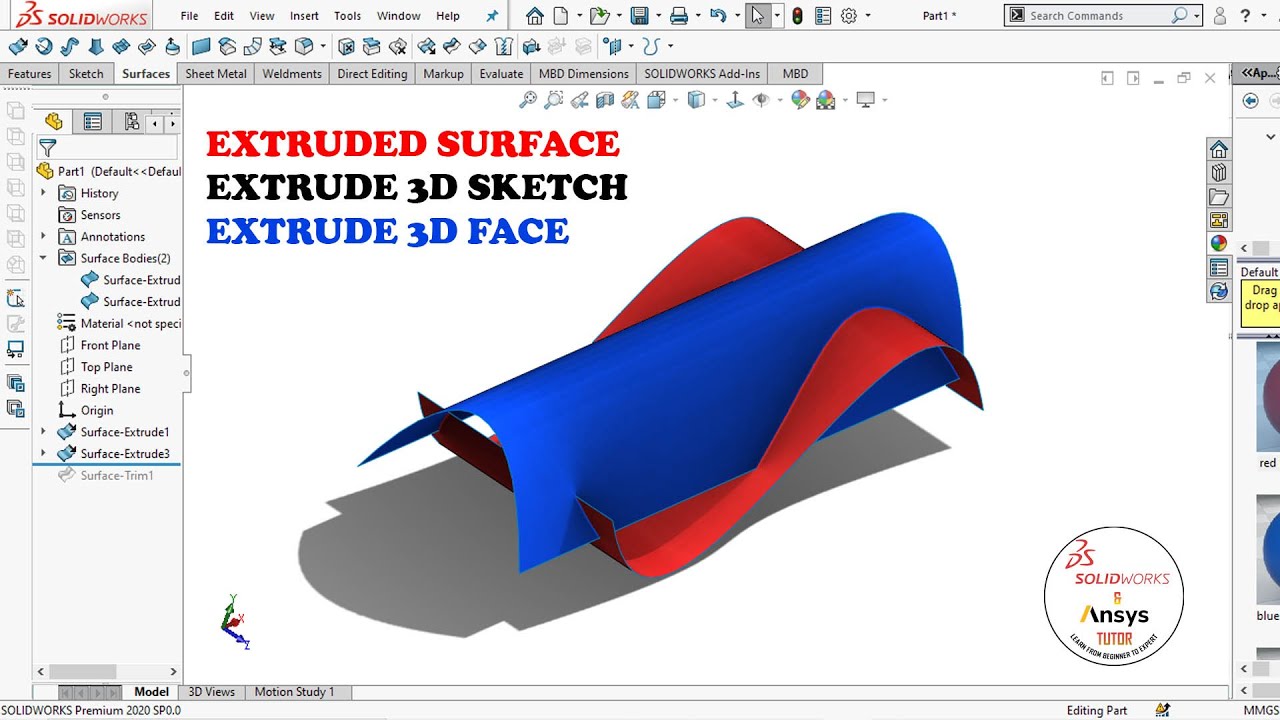This screenshot has height=720, width=1280.
Task: Select the Extend Surface tool
Action: coord(426,46)
